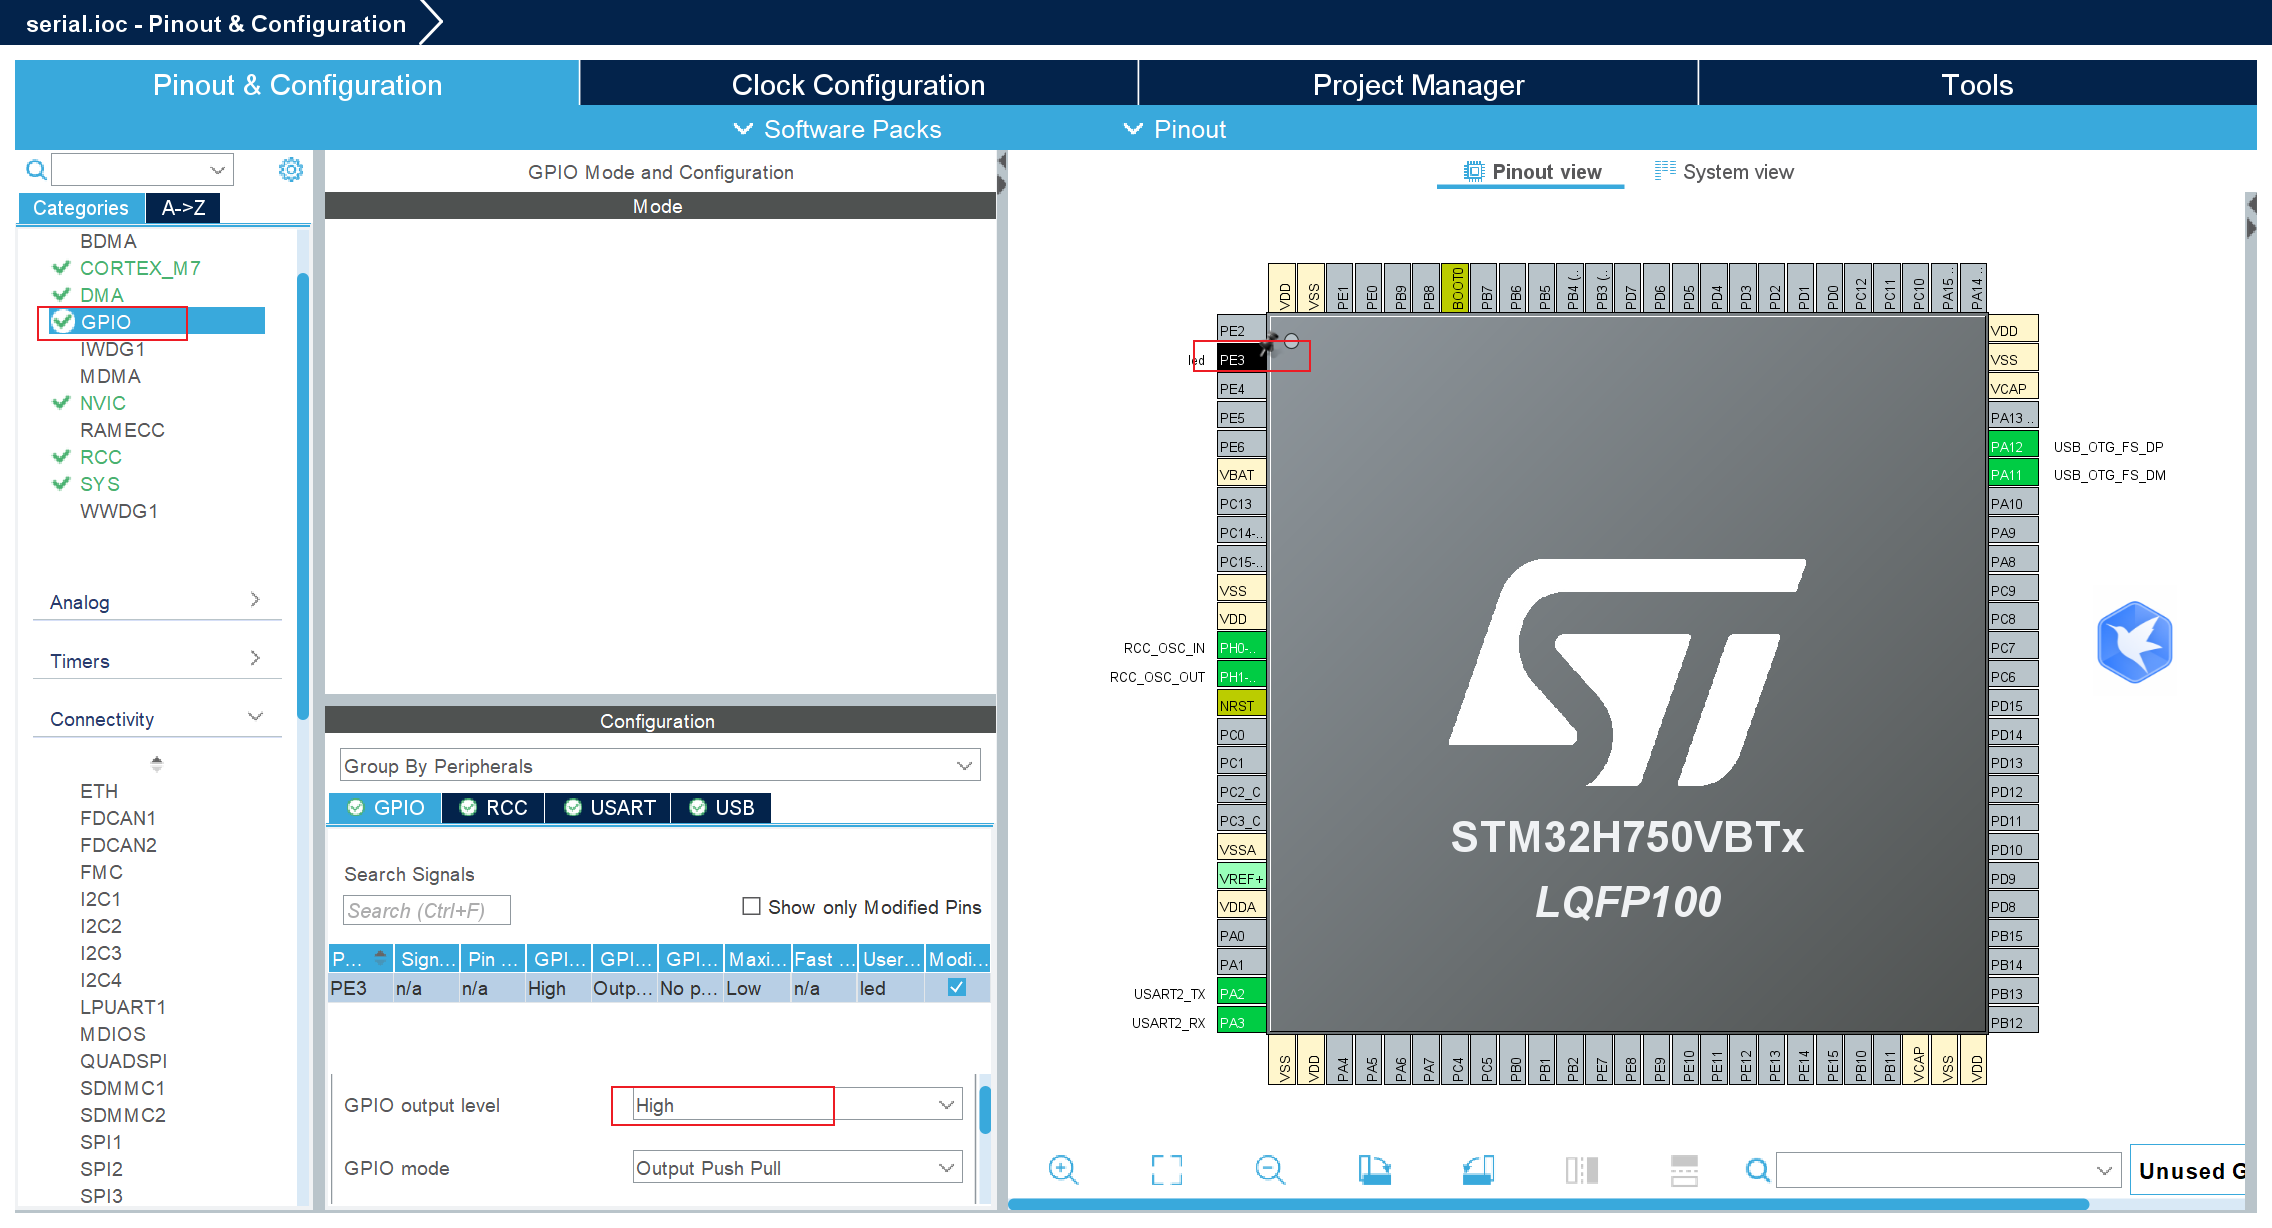Zoom out of the pinout diagram
This screenshot has height=1228, width=2272.
[1270, 1170]
